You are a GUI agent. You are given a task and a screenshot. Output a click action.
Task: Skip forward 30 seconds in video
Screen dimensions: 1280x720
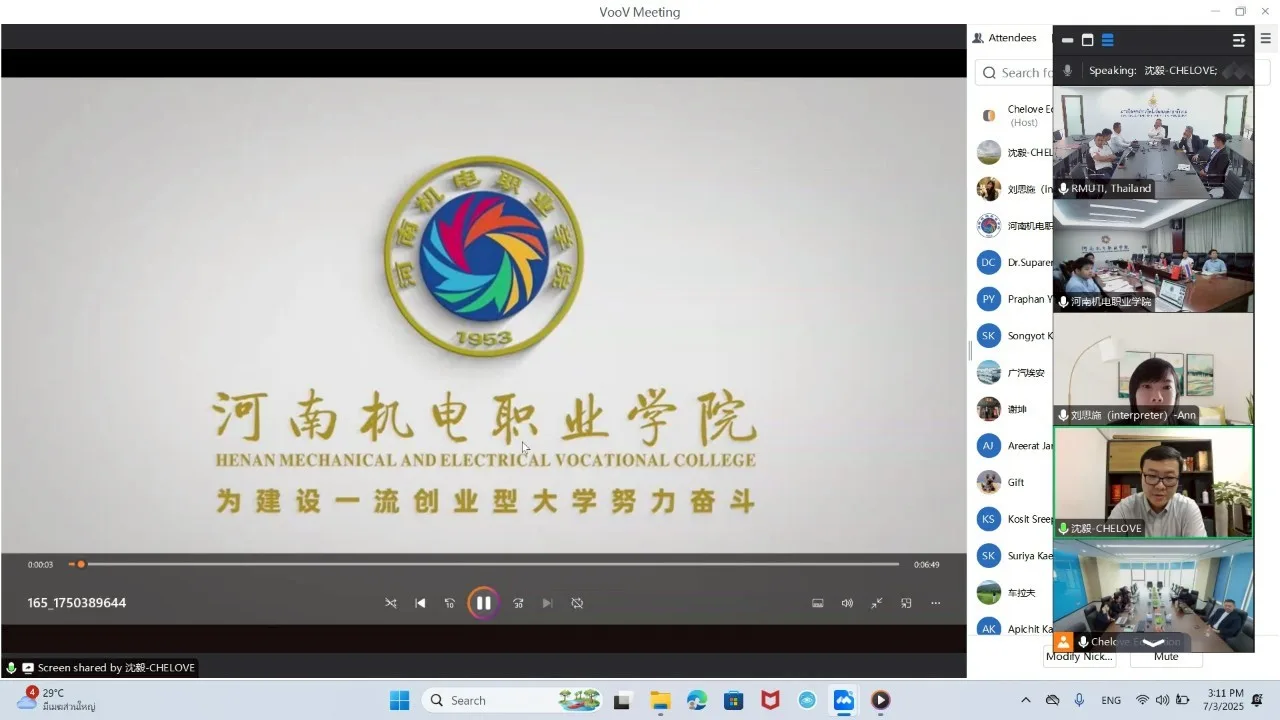(518, 603)
